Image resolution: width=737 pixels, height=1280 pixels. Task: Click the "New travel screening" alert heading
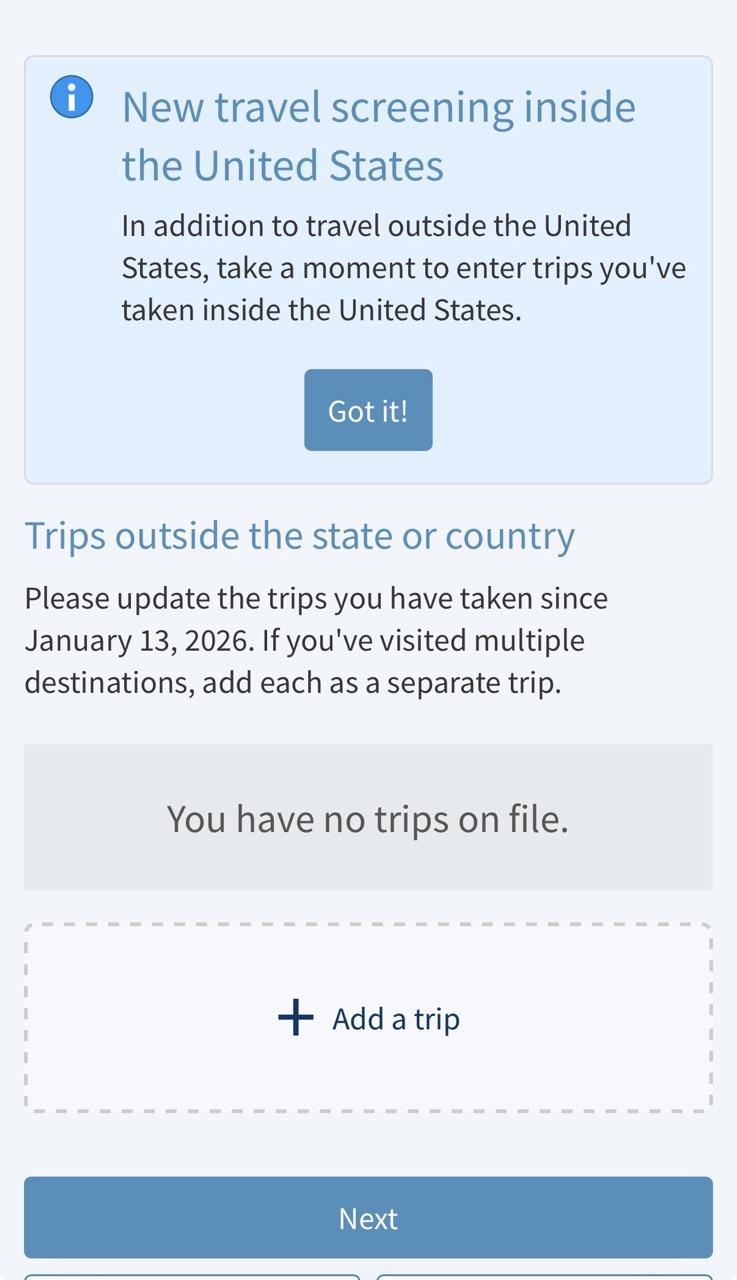click(x=378, y=108)
